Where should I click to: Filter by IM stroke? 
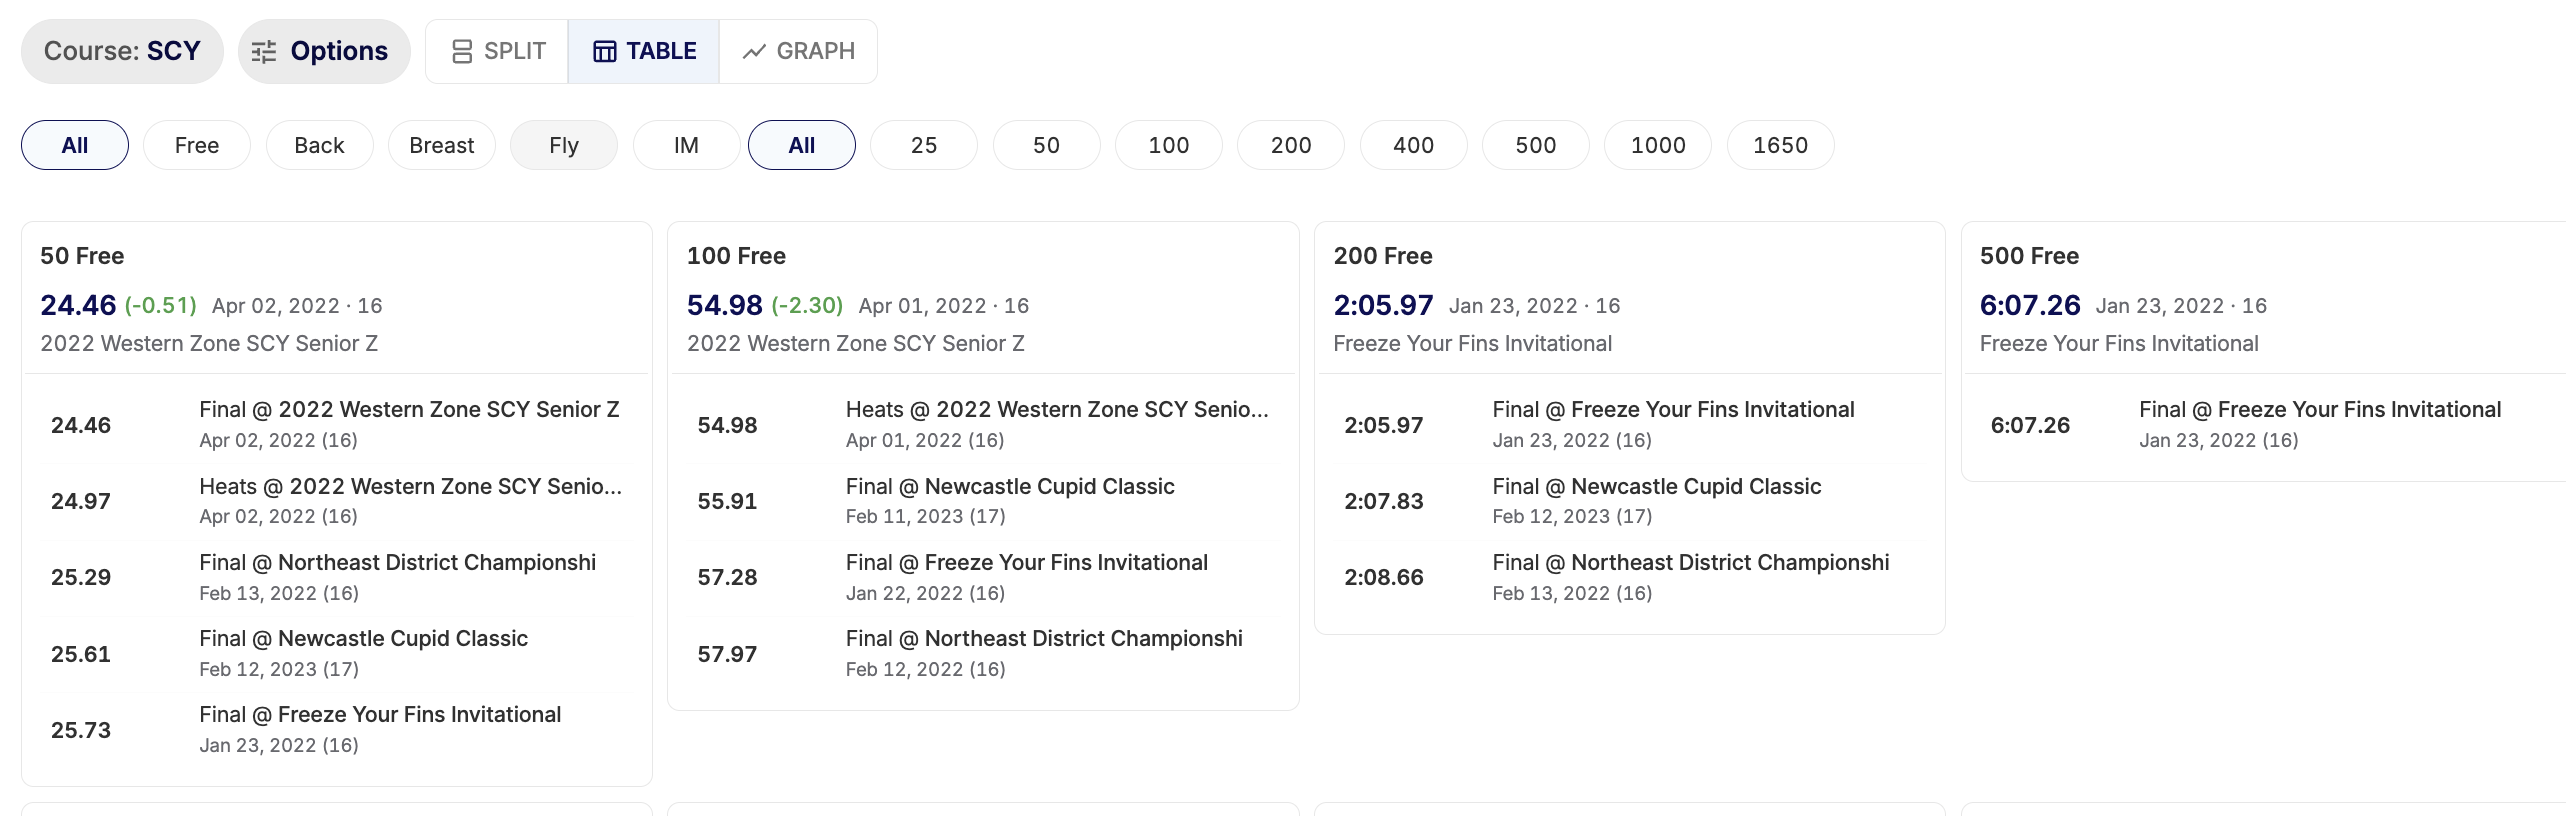pos(686,145)
